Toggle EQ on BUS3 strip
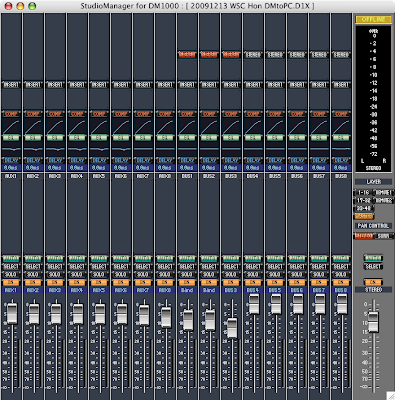 (231, 138)
